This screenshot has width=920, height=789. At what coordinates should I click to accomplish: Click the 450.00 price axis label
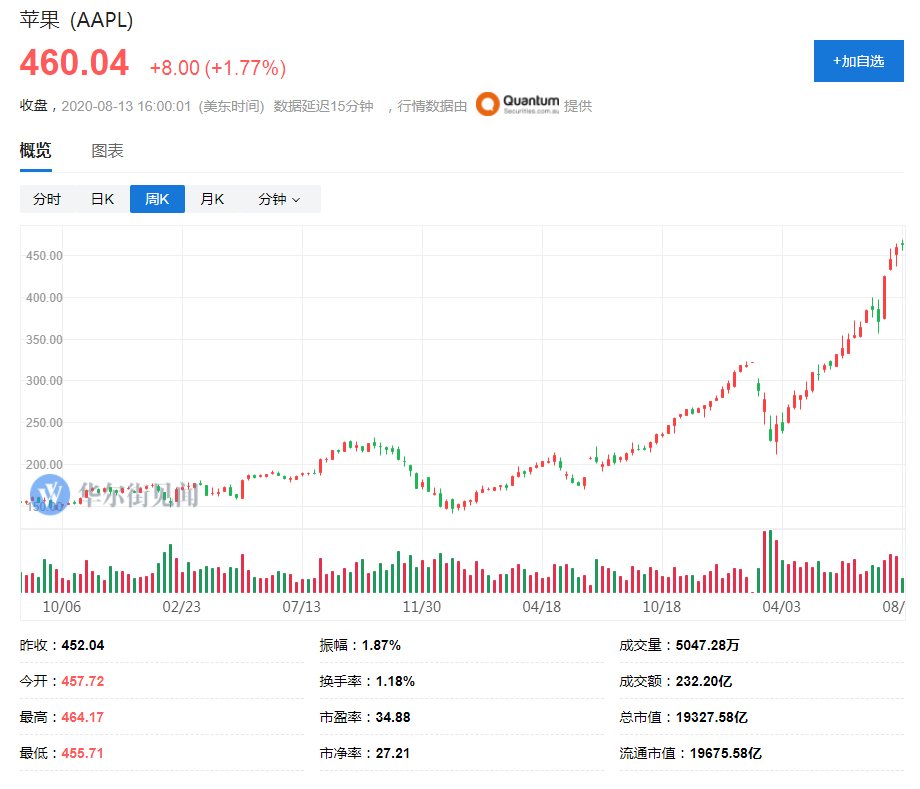click(x=44, y=256)
